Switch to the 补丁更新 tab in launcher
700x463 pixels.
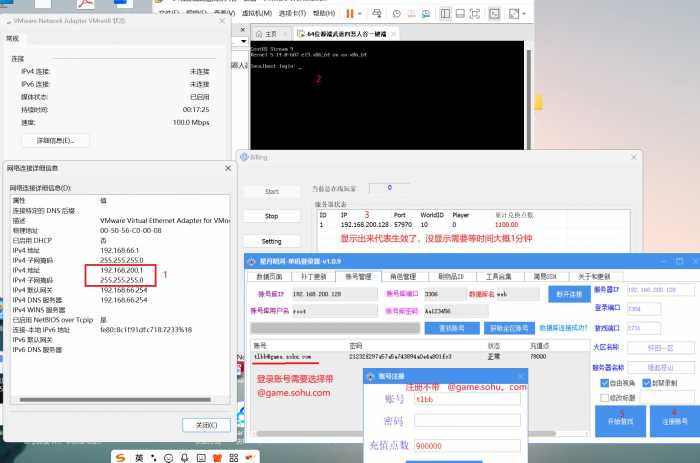pos(313,276)
